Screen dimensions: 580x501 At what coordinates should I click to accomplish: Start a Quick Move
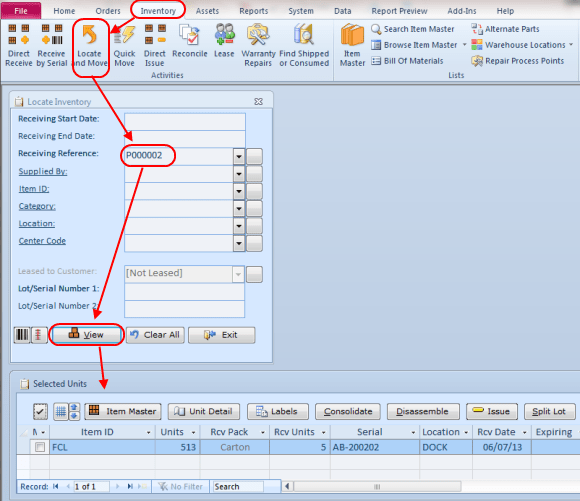(x=124, y=45)
